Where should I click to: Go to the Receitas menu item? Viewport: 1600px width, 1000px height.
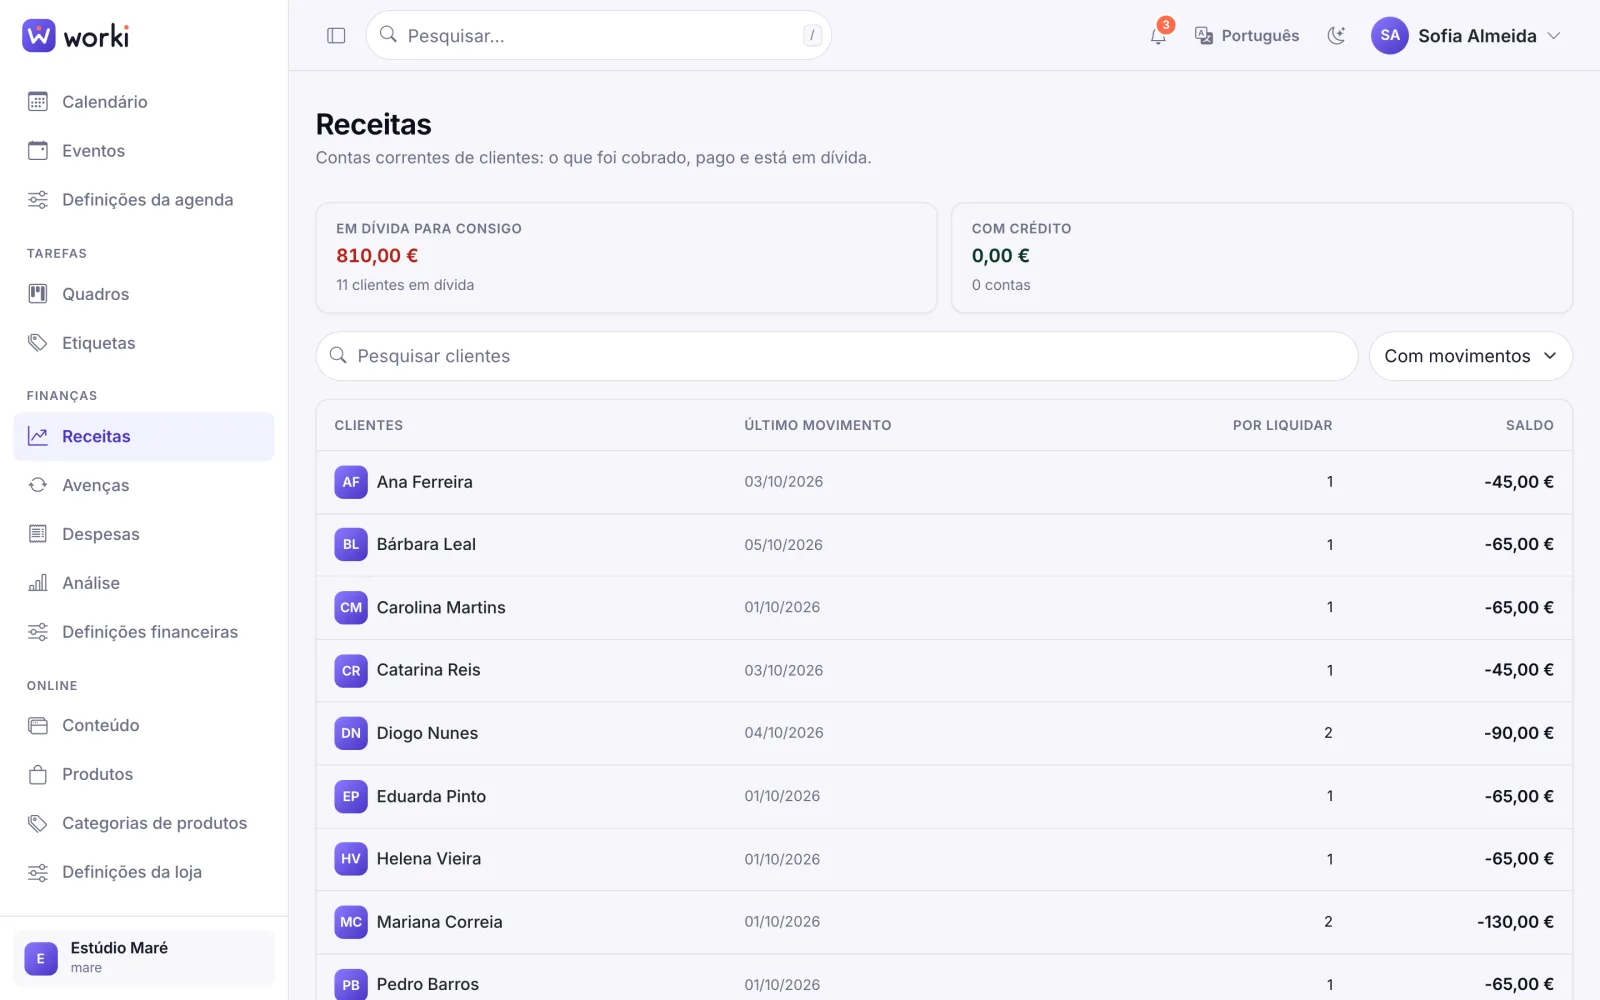pos(144,436)
